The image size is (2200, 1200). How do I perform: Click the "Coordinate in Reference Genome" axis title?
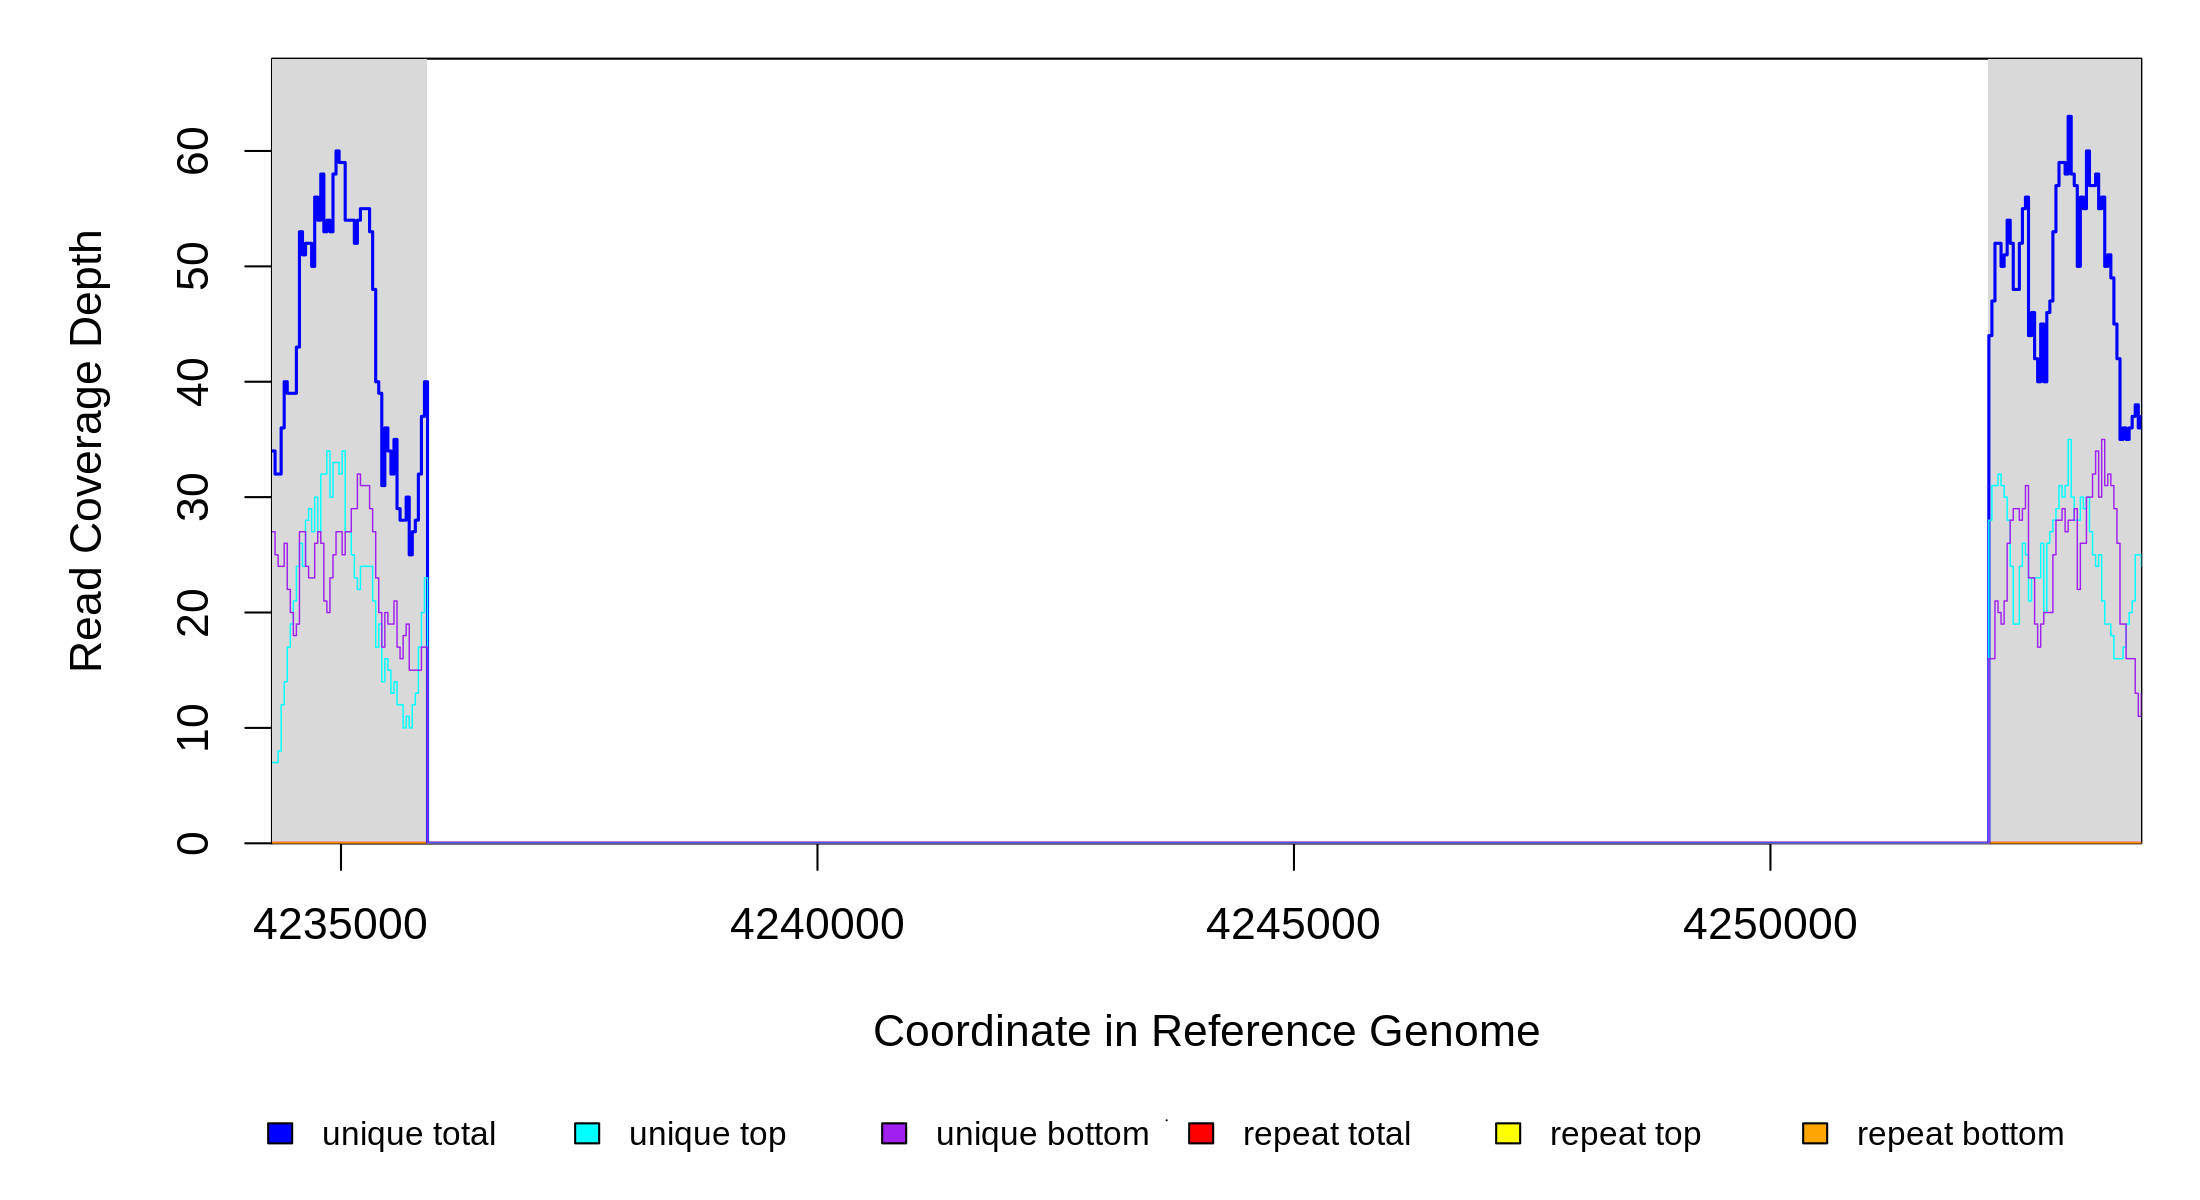click(1206, 1031)
